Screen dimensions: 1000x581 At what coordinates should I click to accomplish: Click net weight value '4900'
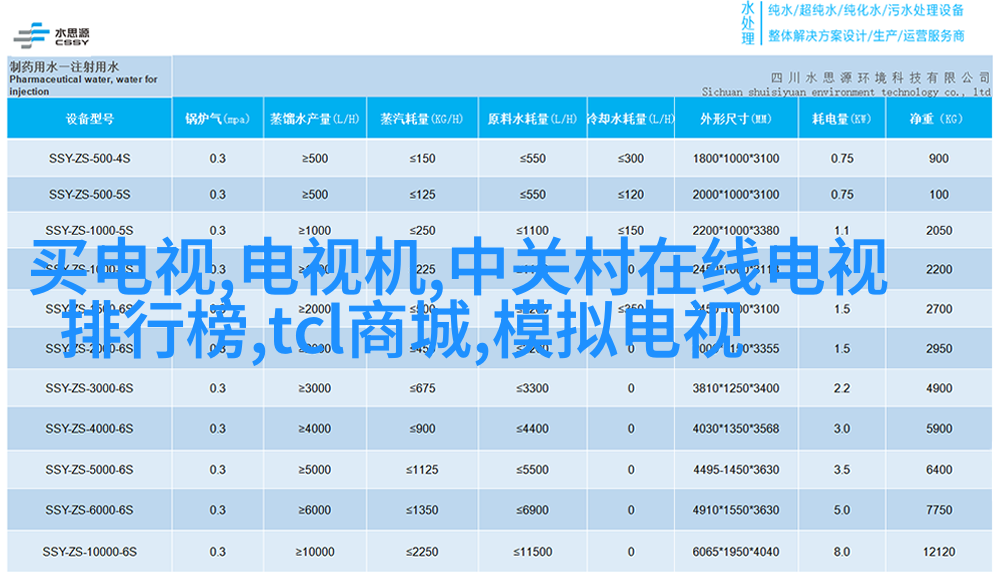(x=939, y=388)
